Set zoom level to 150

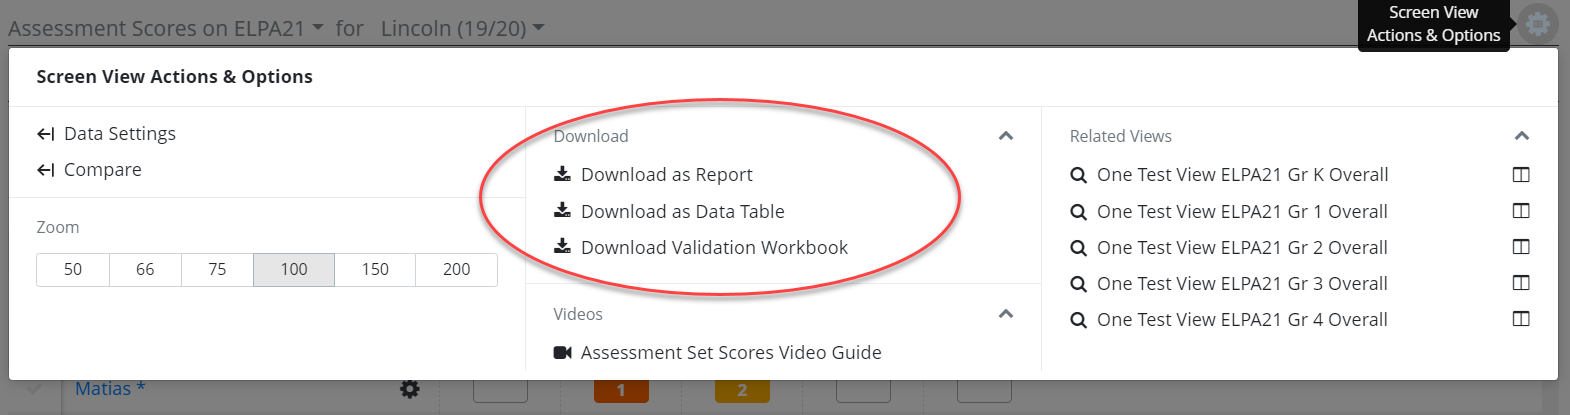click(x=375, y=269)
